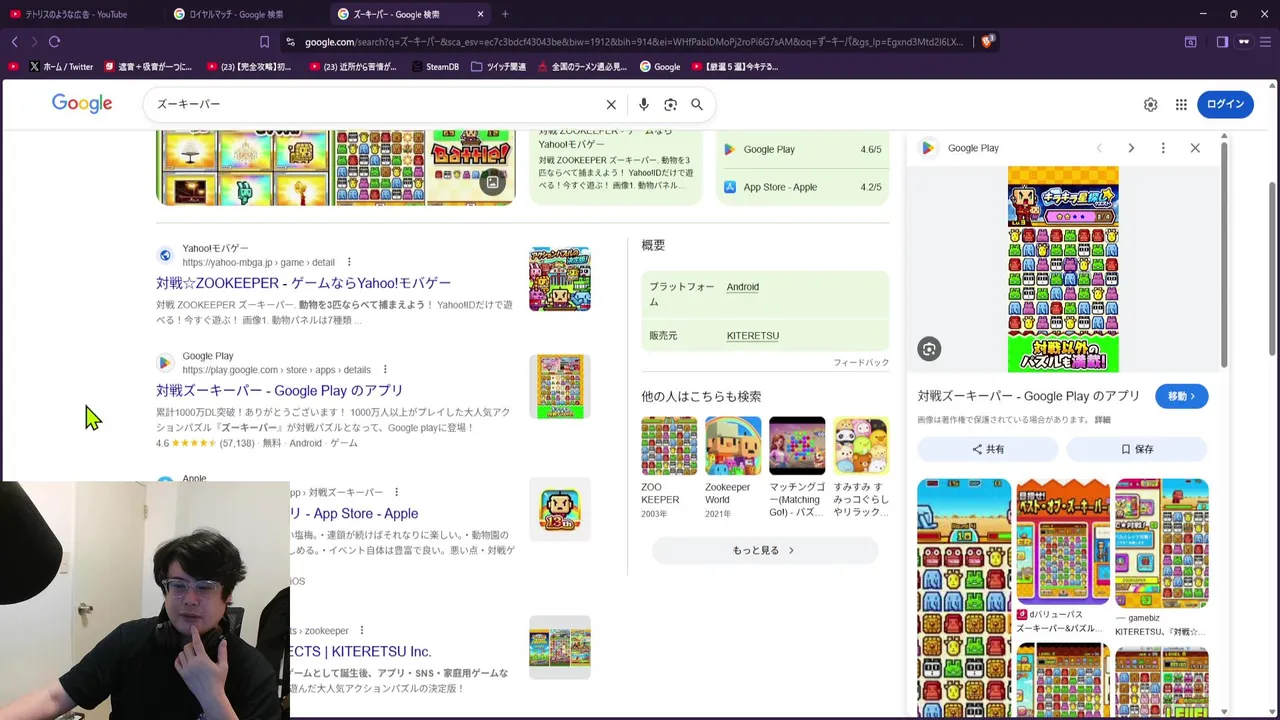Click the browser address bar URL
The image size is (1280, 720).
coord(634,42)
